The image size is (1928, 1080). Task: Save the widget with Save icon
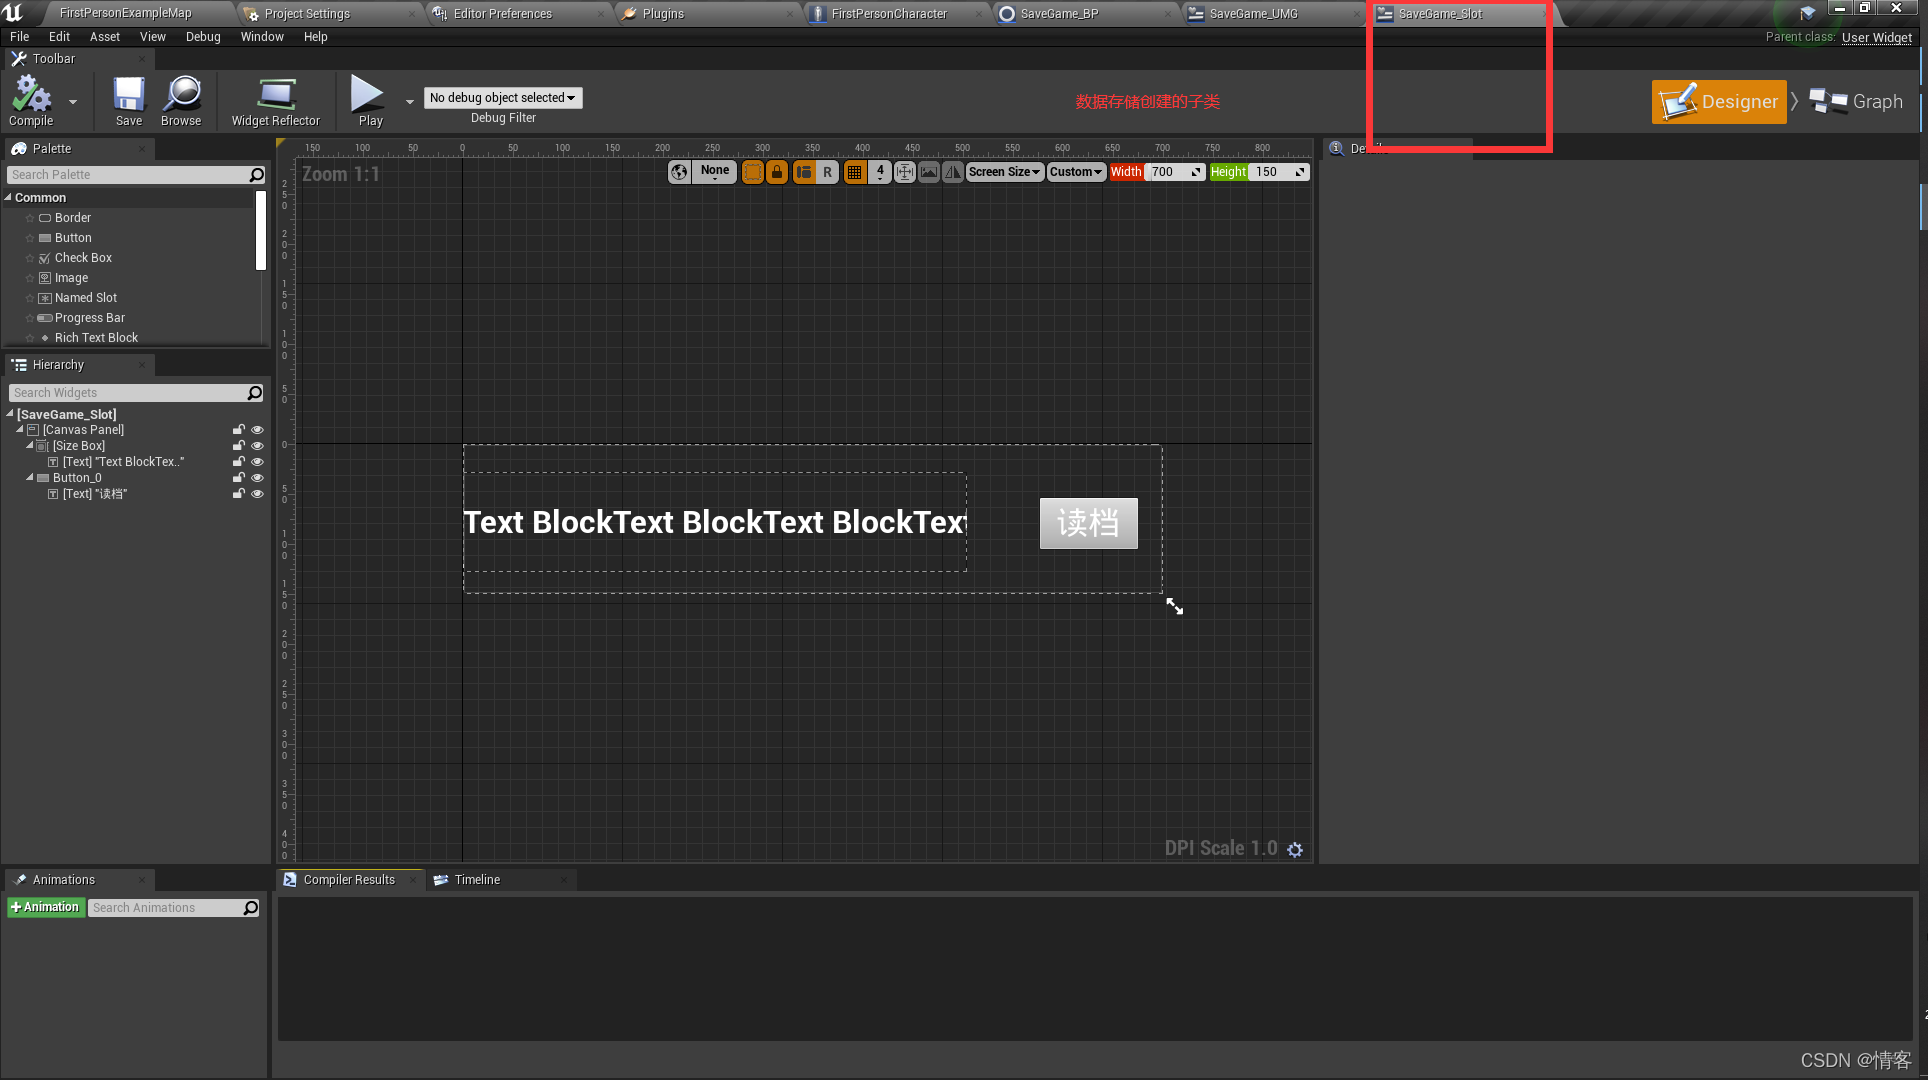(x=129, y=96)
